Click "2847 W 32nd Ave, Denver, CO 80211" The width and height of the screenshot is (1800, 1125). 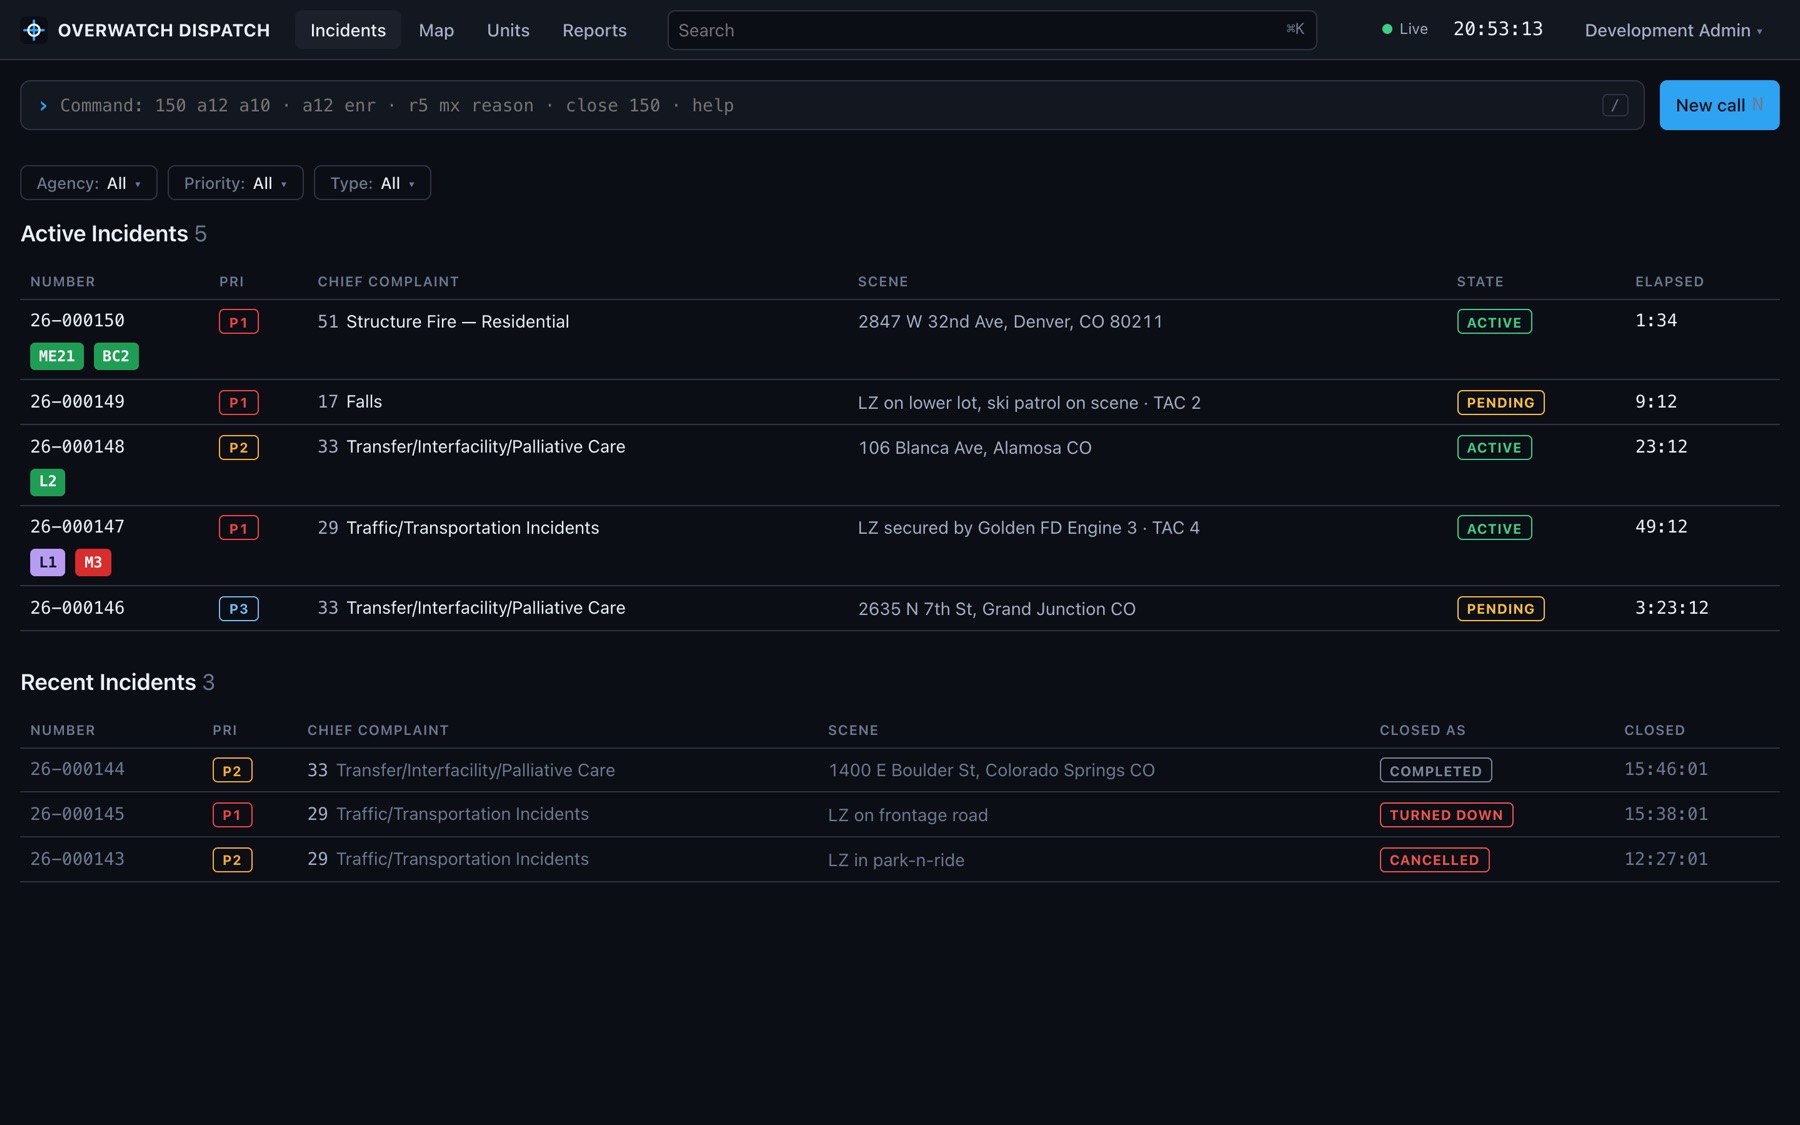pos(1010,322)
